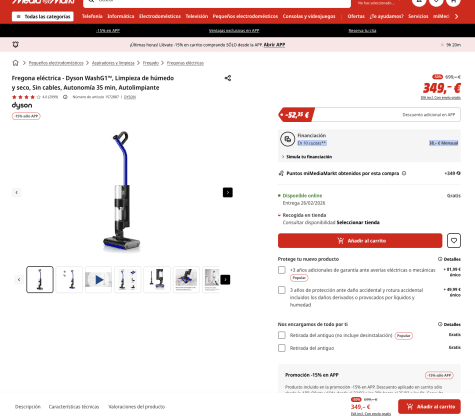Screen dimensions: 475x416
Task: Open info icon beside miMediaMarkt points
Action: (x=404, y=173)
